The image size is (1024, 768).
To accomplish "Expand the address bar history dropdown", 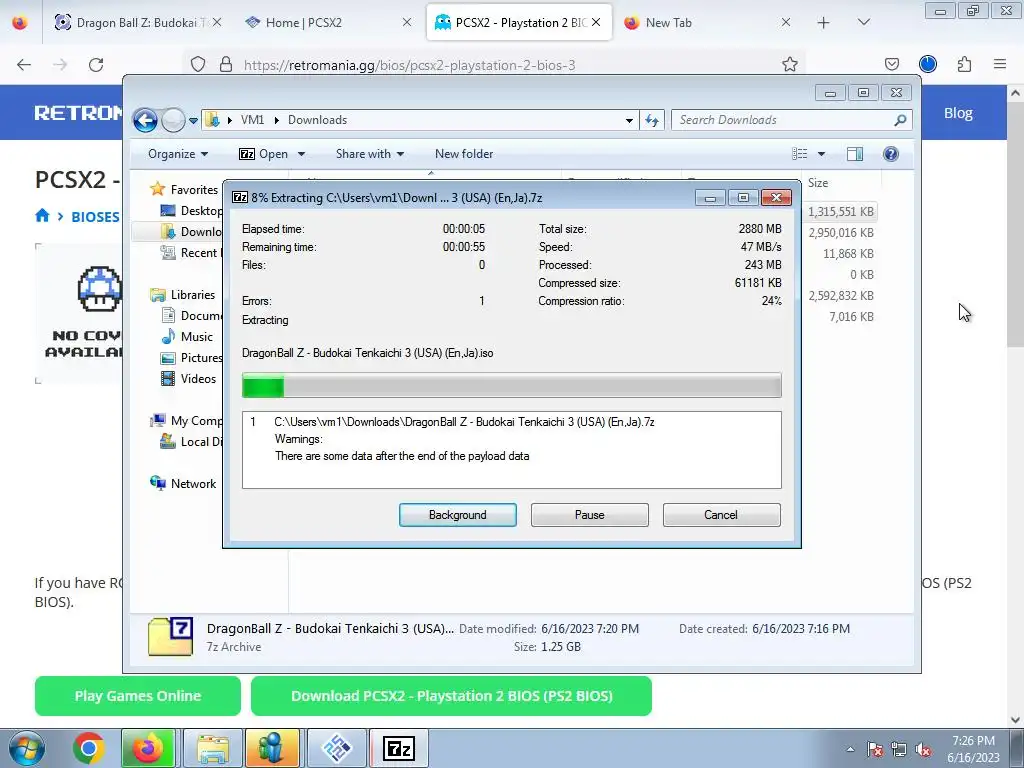I will click(629, 121).
